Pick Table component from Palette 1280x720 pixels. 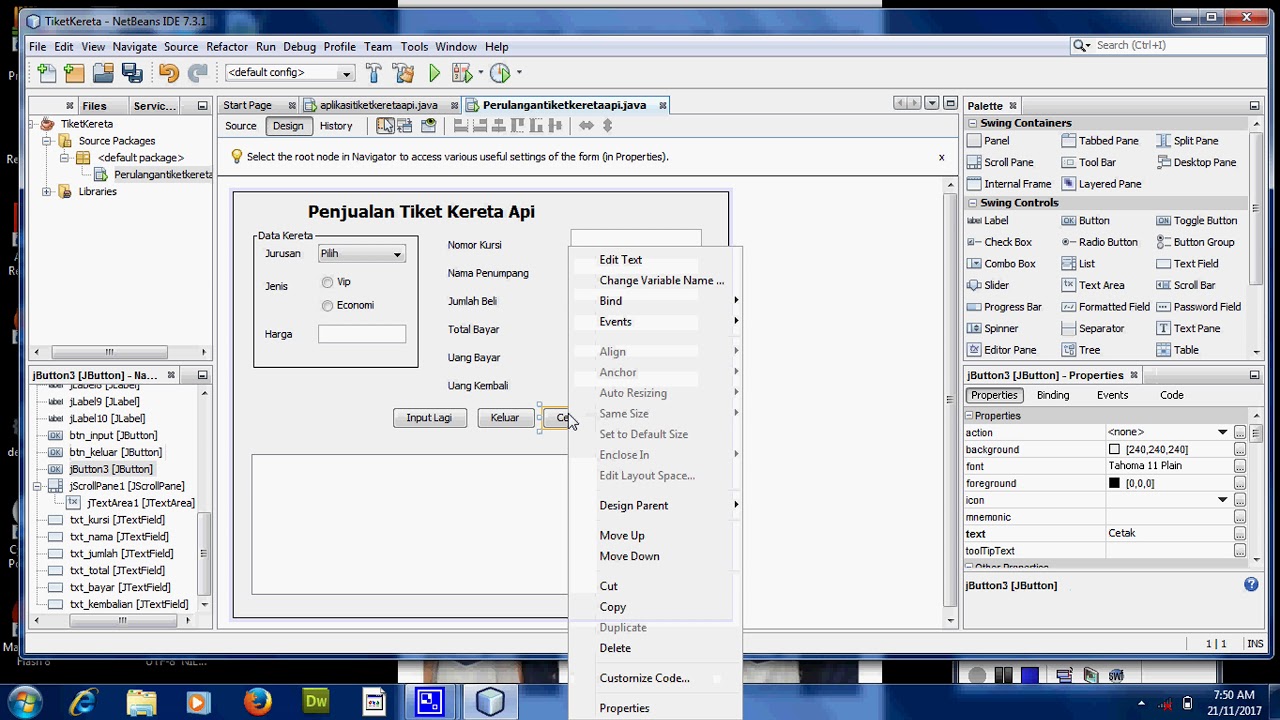point(1178,350)
